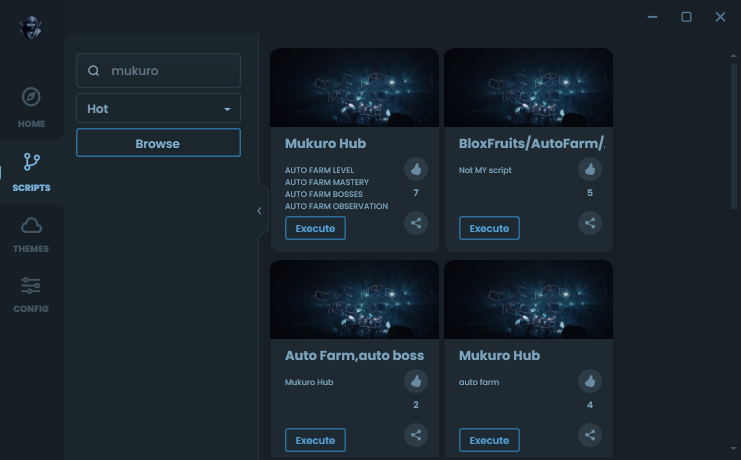Viewport: 741px width, 460px height.
Task: Open the Hot sort dropdown
Action: click(158, 108)
